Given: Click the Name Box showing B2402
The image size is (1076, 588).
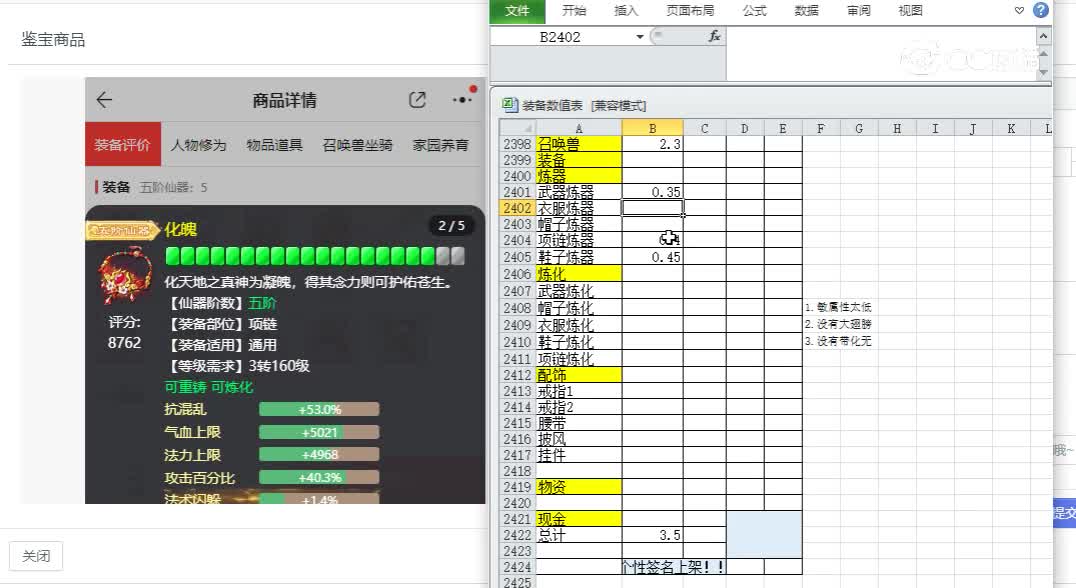Looking at the screenshot, I should click(561, 37).
